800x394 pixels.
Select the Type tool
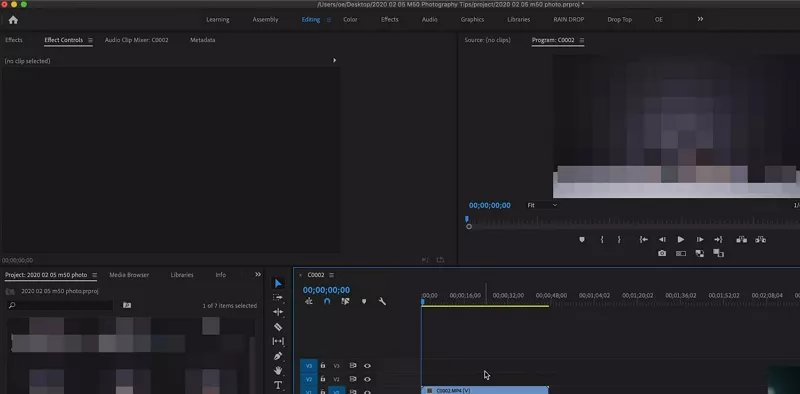click(x=278, y=385)
